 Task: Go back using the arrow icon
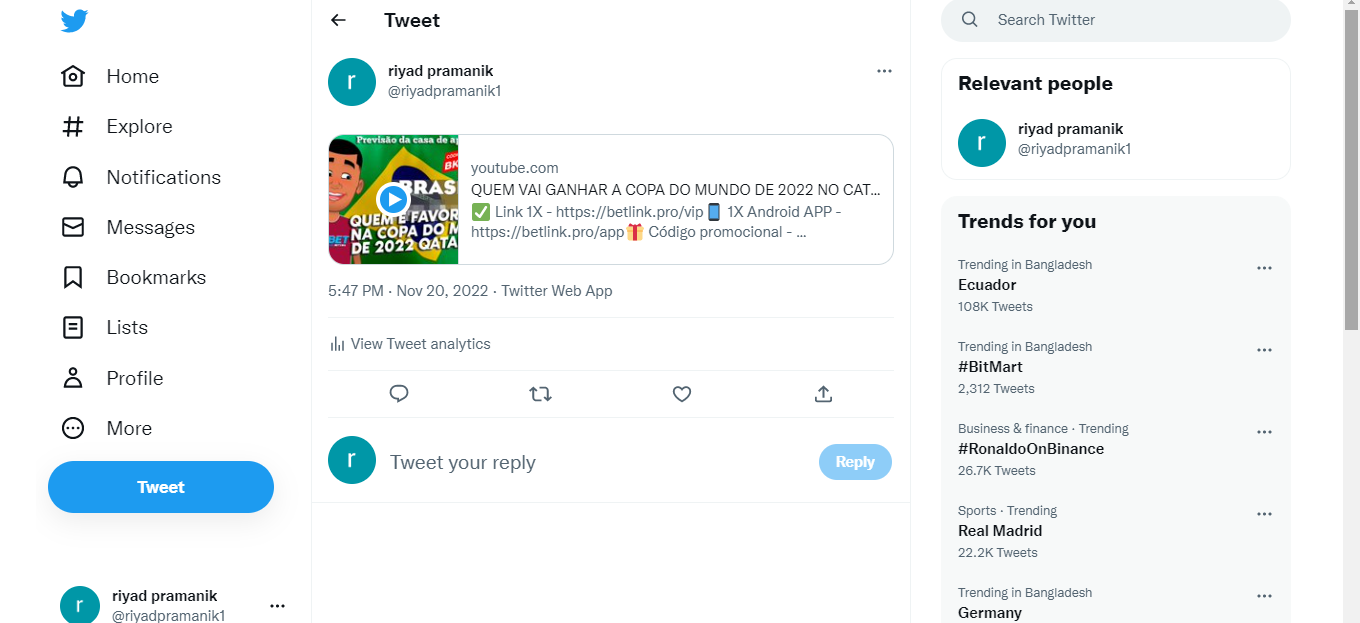click(339, 20)
